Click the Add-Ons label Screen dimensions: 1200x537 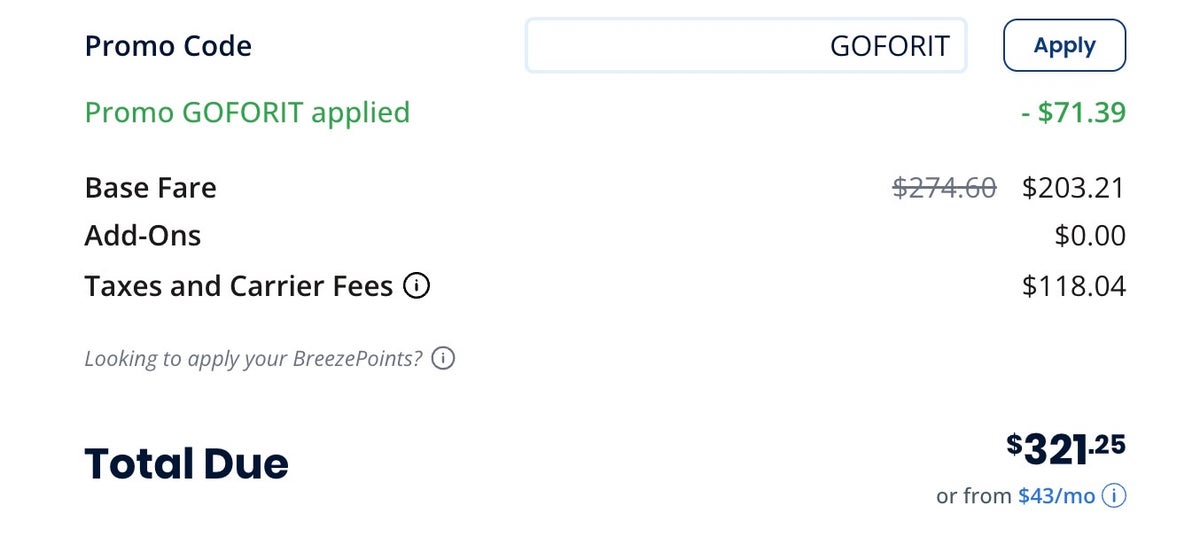pos(143,236)
